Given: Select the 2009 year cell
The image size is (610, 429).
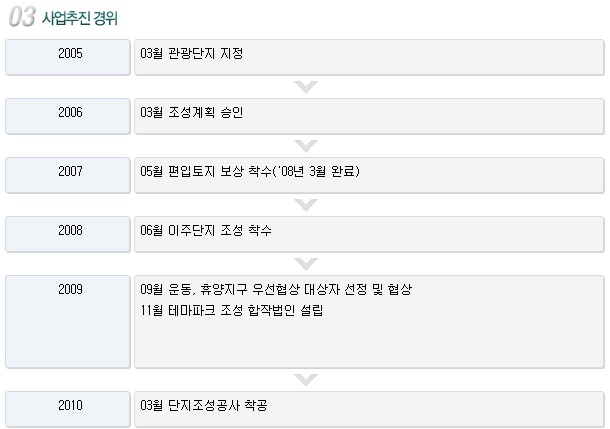Looking at the screenshot, I should pyautogui.click(x=68, y=322).
